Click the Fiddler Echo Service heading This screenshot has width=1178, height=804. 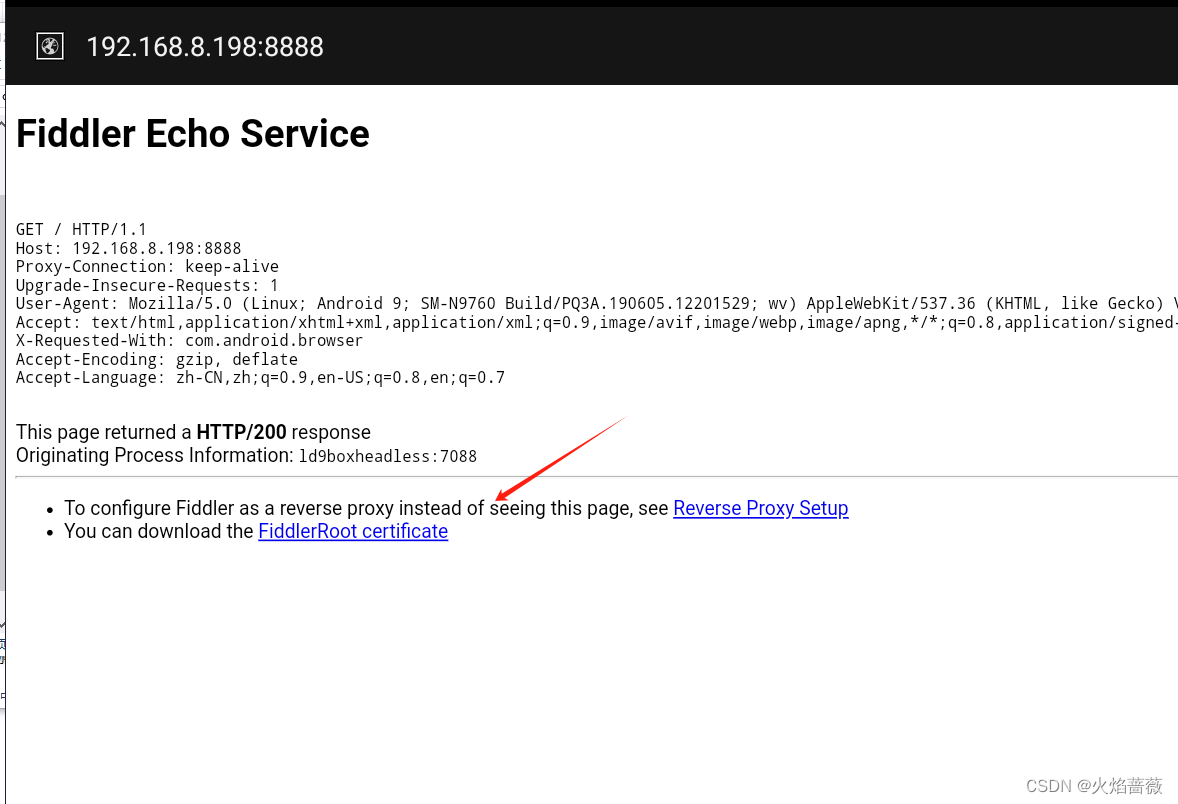point(193,134)
